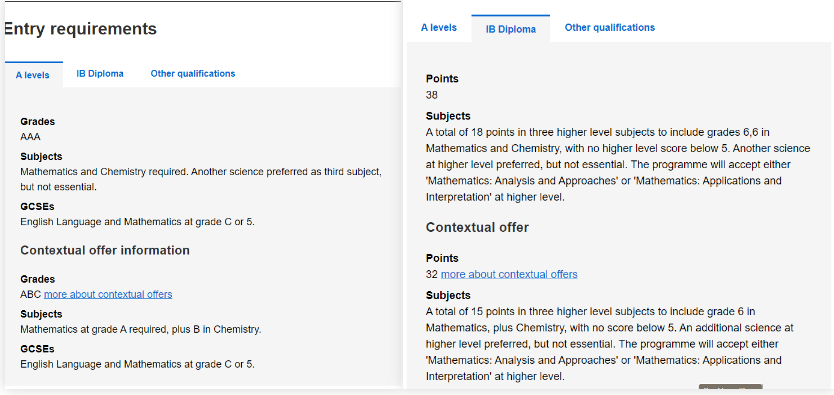Open IB Diploma tab beside the active A levels tab
The width and height of the screenshot is (834, 395).
click(100, 74)
